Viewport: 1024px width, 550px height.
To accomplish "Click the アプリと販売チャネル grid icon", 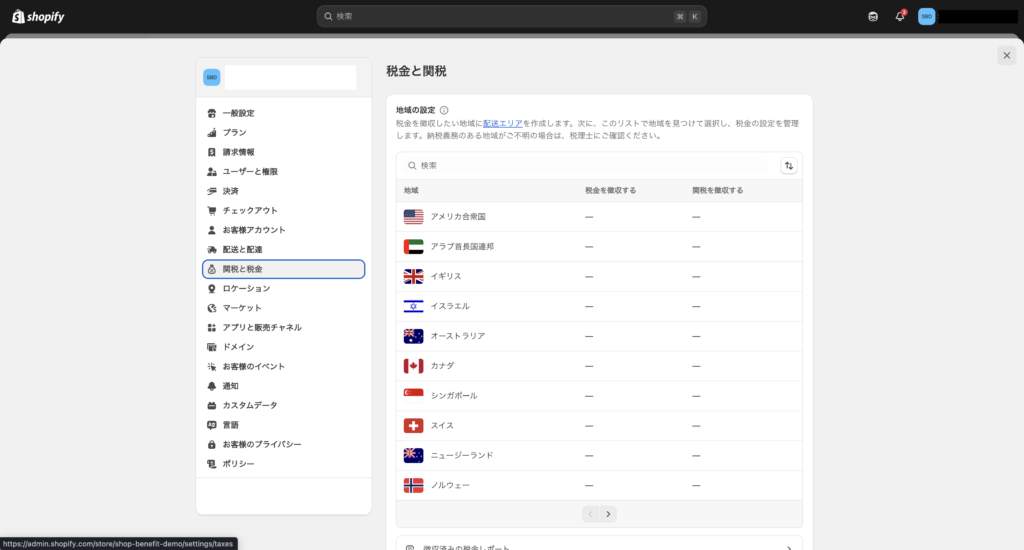I will click(x=212, y=327).
